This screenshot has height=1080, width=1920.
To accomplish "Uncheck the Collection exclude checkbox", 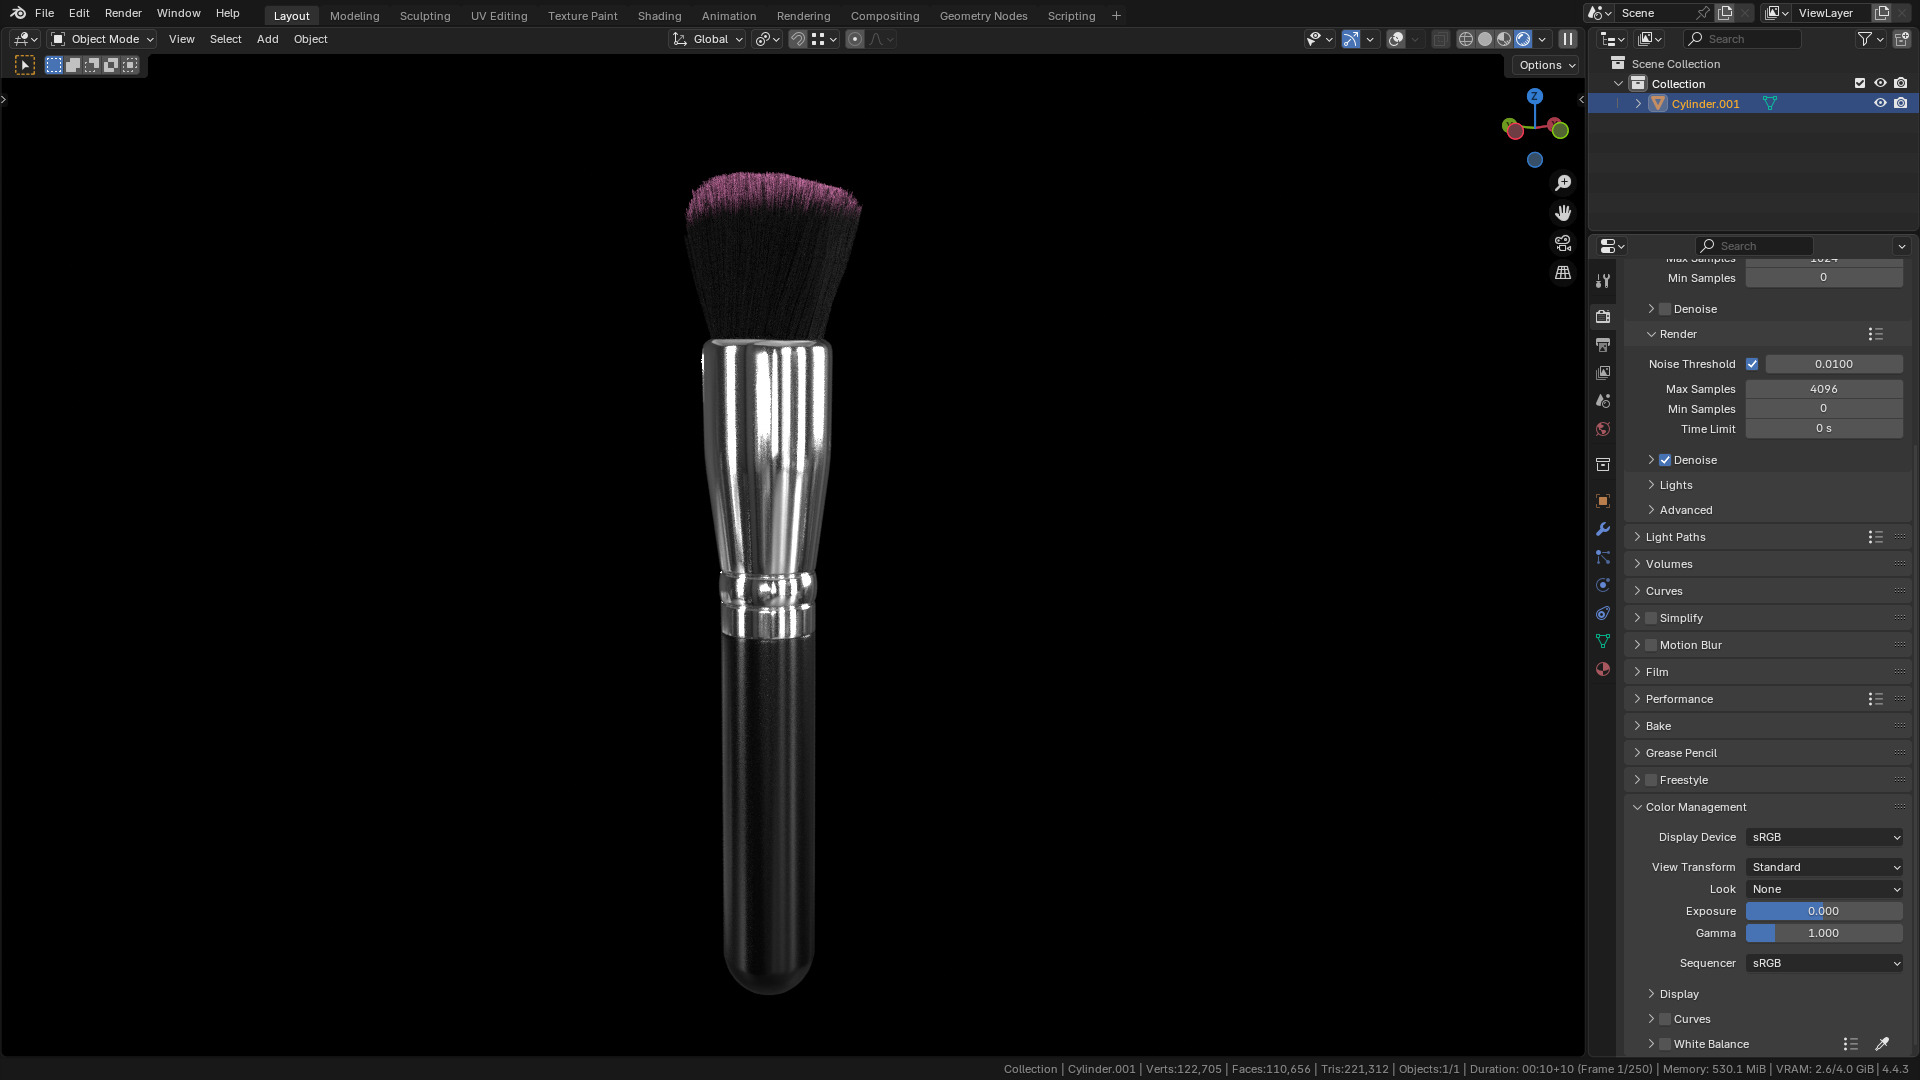I will tap(1860, 83).
